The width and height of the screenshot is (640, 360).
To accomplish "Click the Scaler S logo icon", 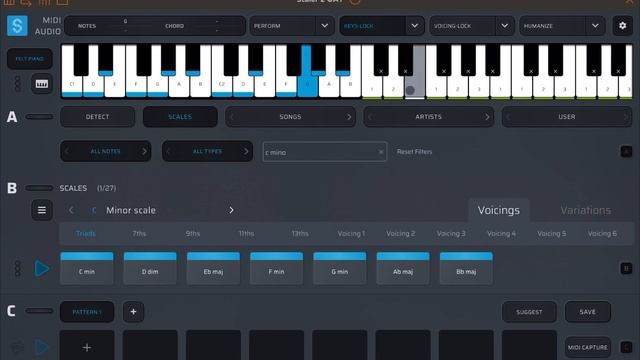I will click(17, 25).
